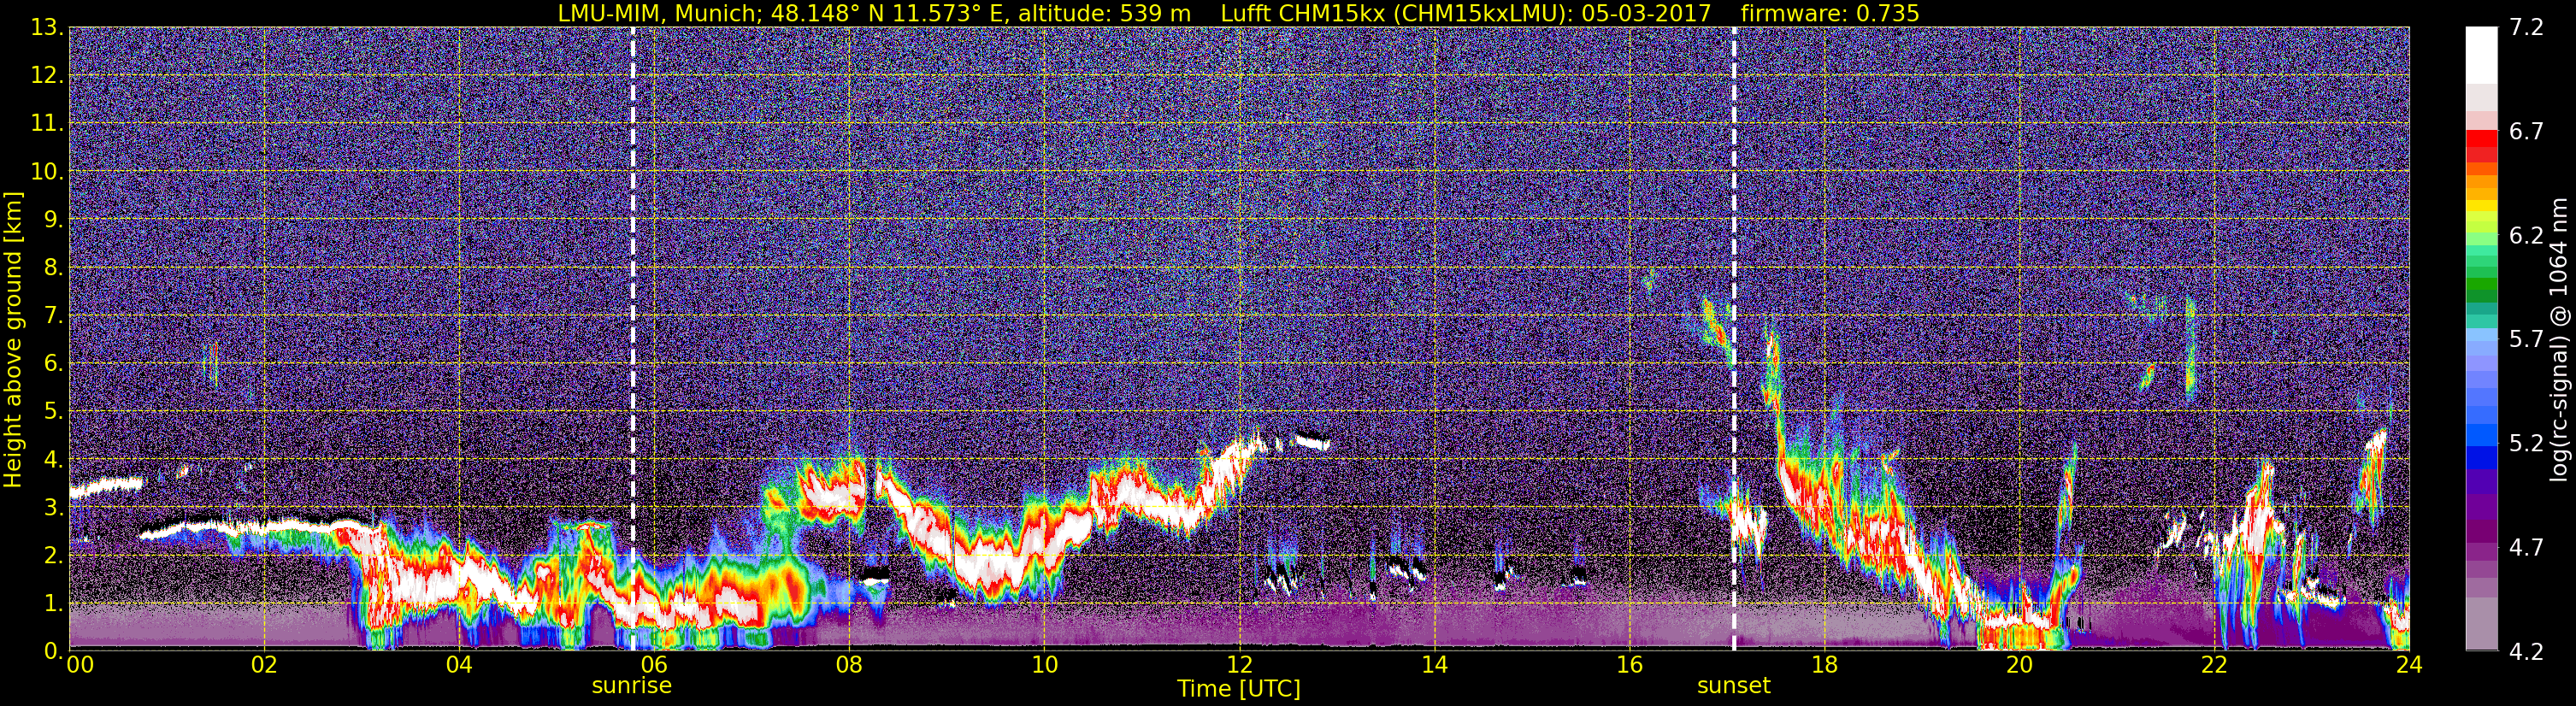
Task: Click the '06' time axis tick label
Action: coord(654,665)
